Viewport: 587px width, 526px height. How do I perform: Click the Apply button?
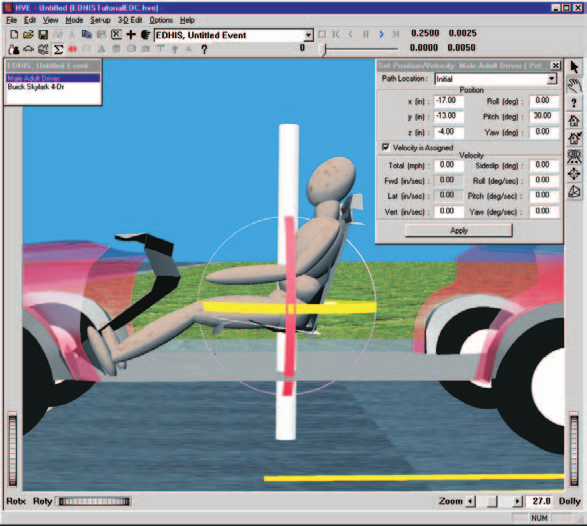tap(459, 230)
